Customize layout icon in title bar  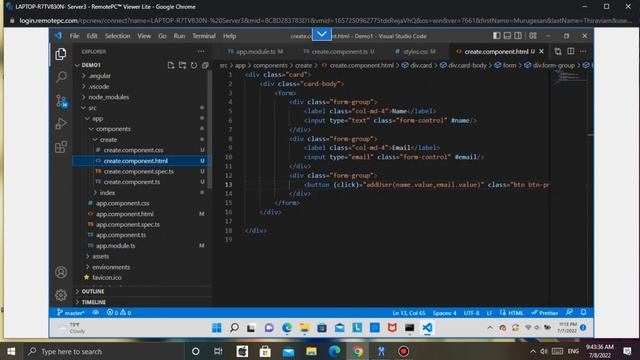point(533,36)
